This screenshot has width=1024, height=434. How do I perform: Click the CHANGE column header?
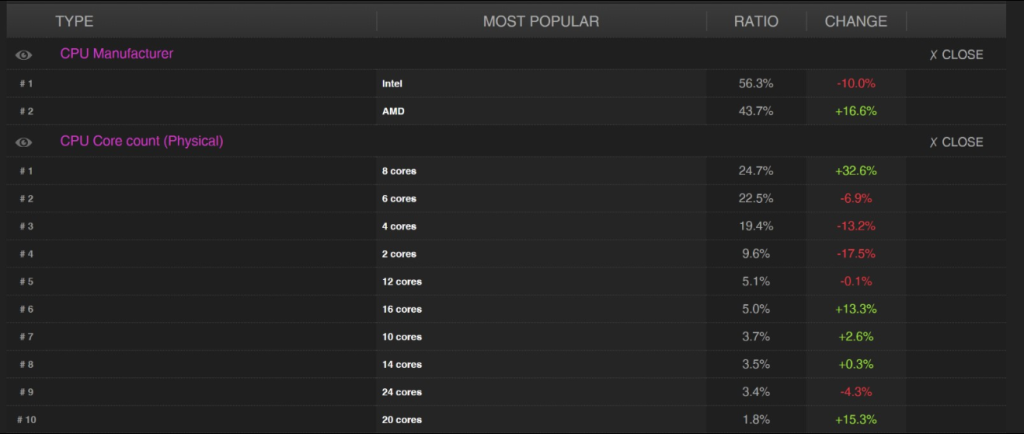coord(855,21)
